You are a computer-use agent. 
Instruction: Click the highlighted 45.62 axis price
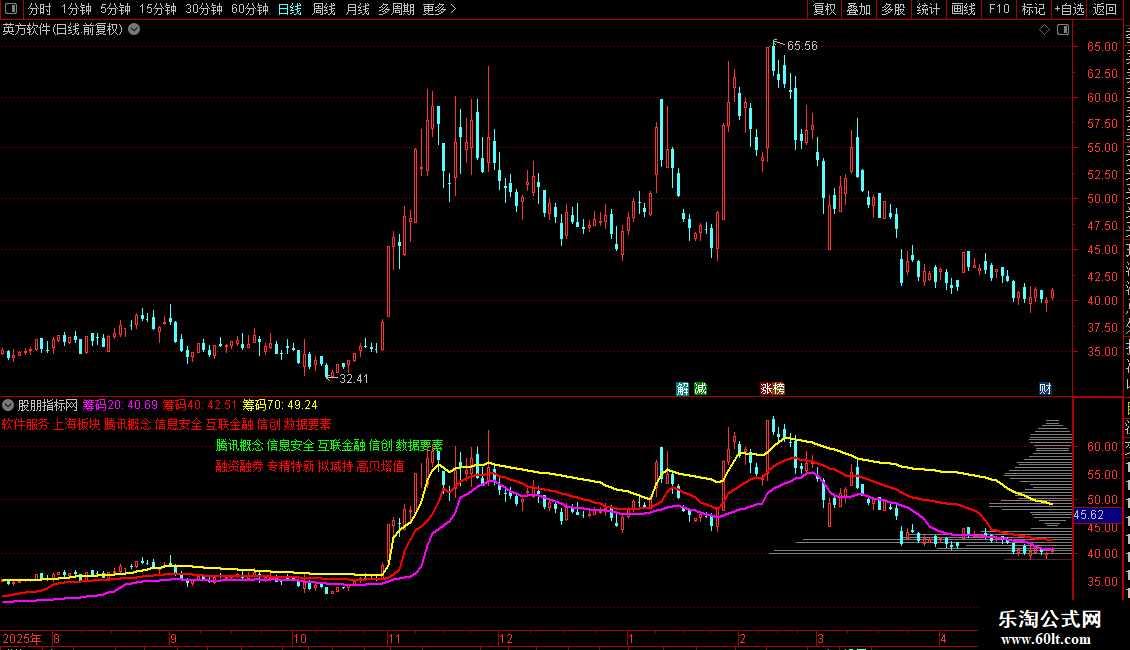[x=1096, y=515]
